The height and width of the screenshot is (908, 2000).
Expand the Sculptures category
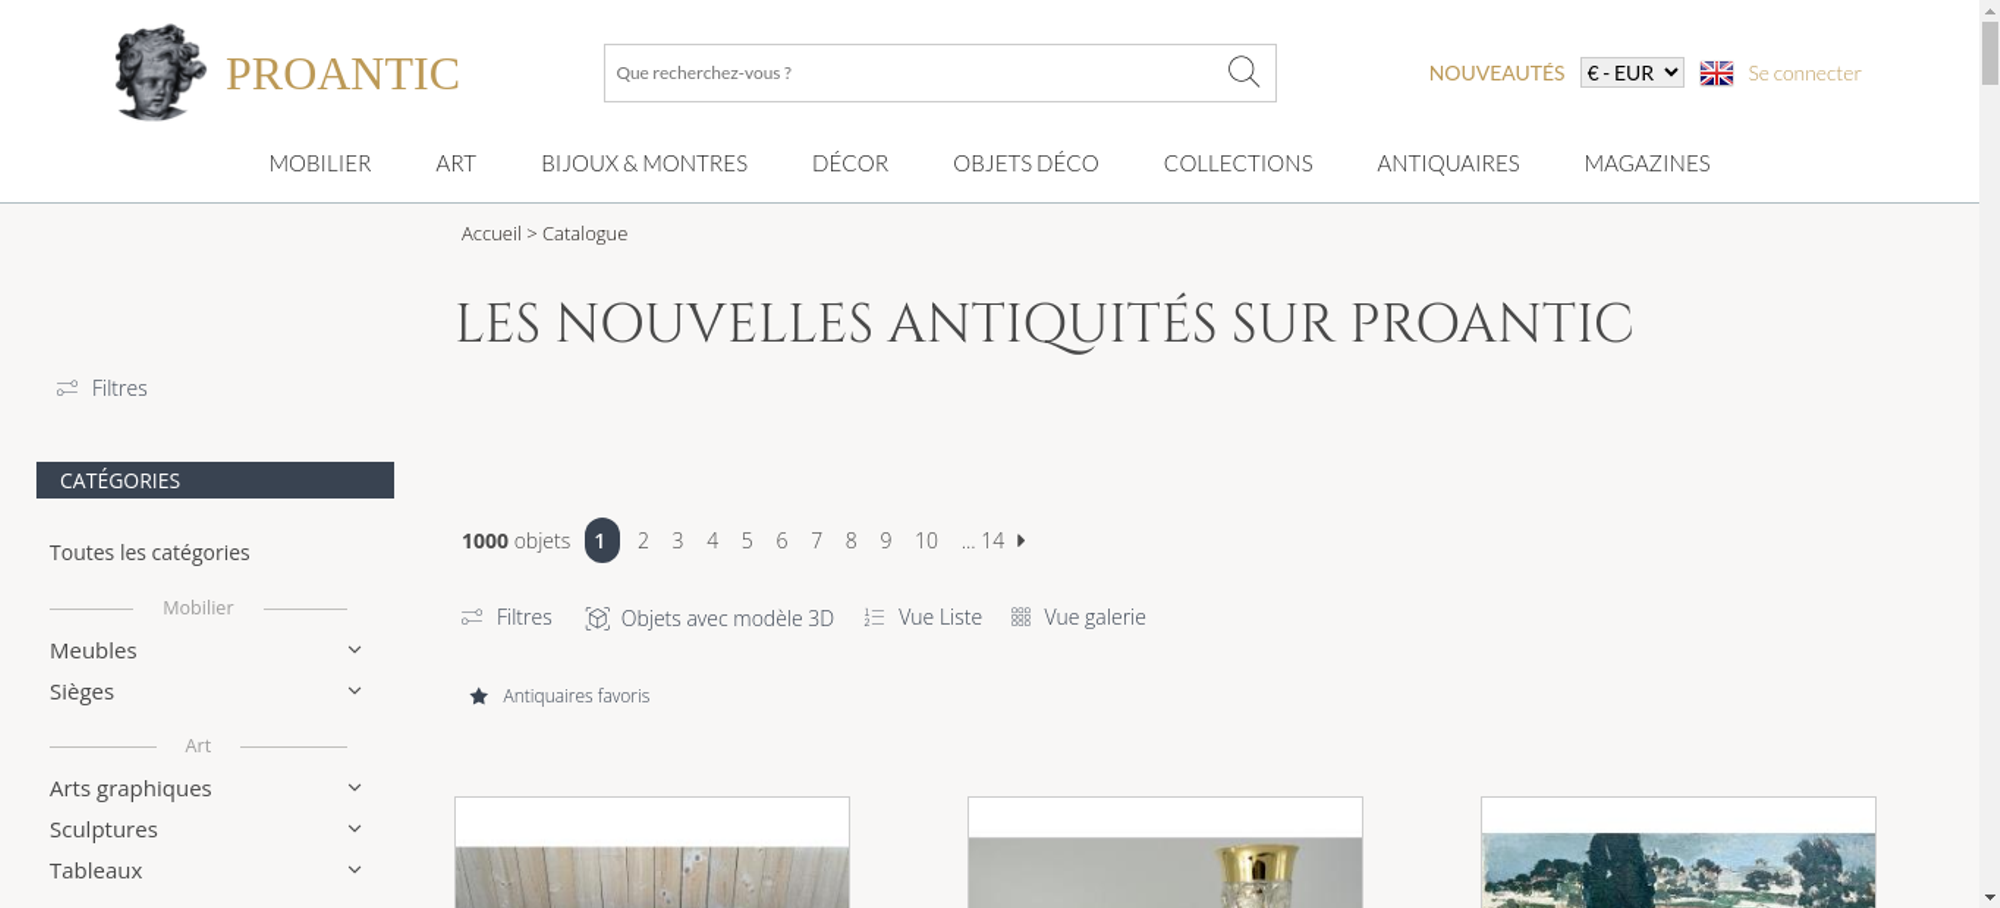(354, 829)
